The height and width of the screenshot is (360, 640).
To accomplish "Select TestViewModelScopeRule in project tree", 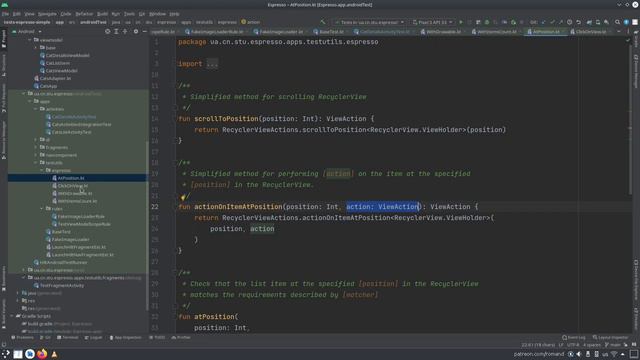I will pos(84,224).
